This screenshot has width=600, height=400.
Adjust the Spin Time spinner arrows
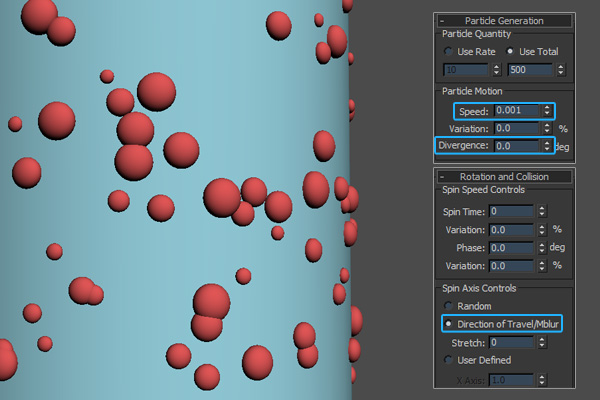point(542,211)
